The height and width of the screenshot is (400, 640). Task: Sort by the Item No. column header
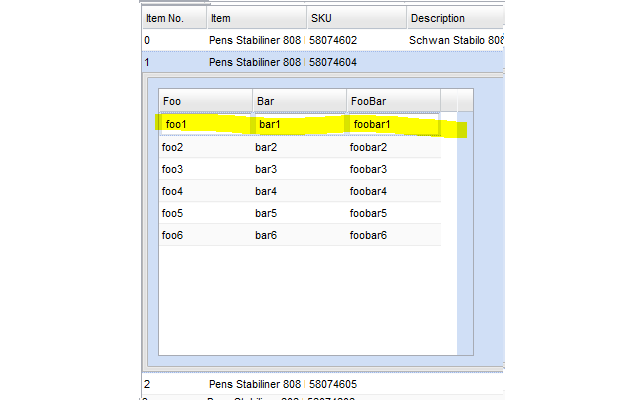[172, 18]
